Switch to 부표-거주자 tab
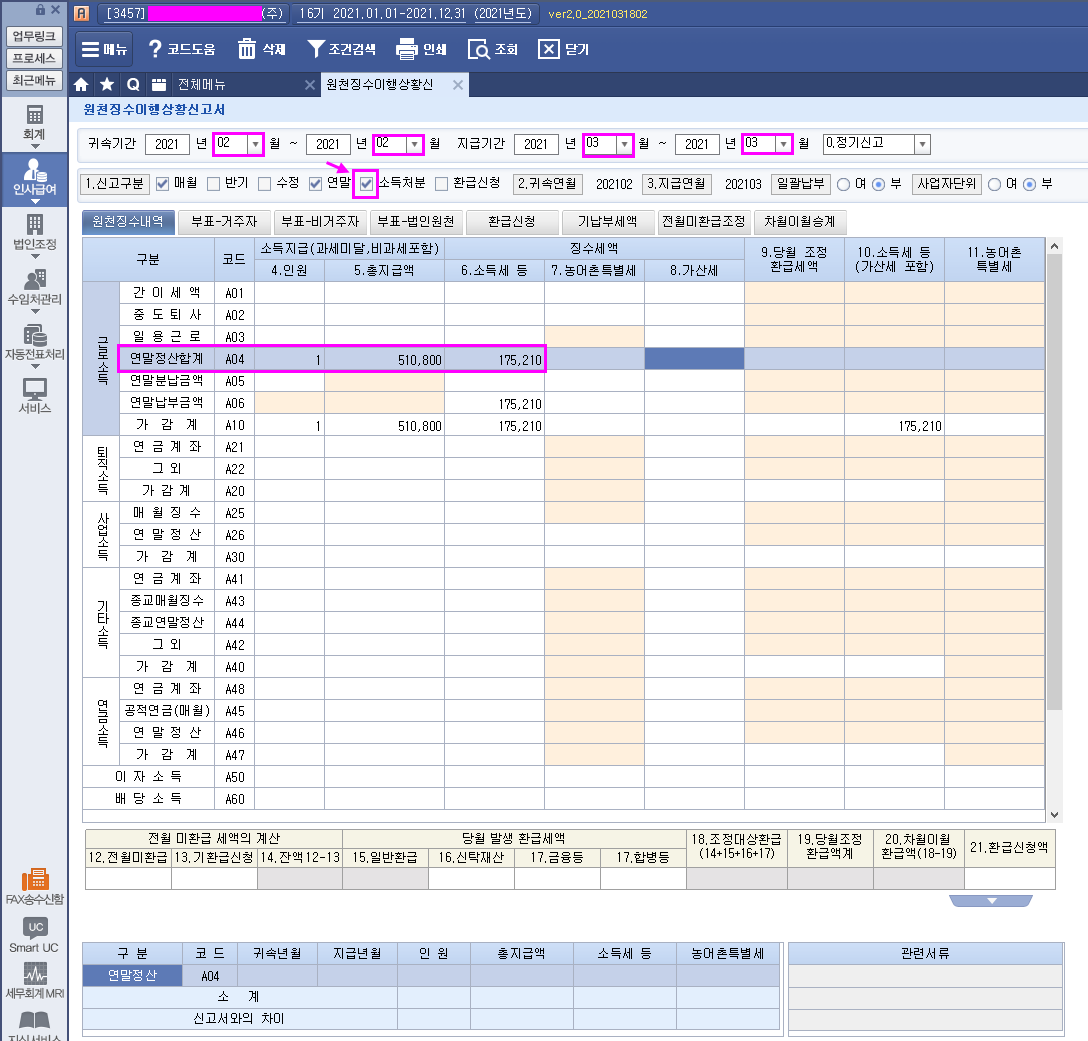The height and width of the screenshot is (1041, 1088). [223, 222]
